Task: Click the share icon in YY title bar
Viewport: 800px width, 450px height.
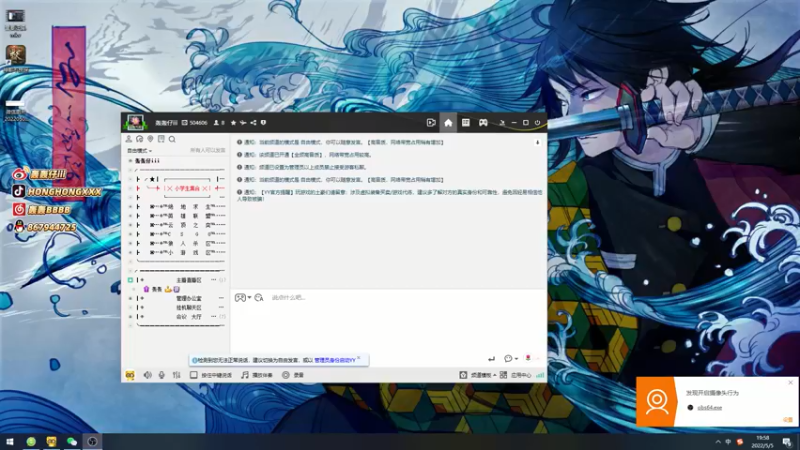Action: [253, 123]
